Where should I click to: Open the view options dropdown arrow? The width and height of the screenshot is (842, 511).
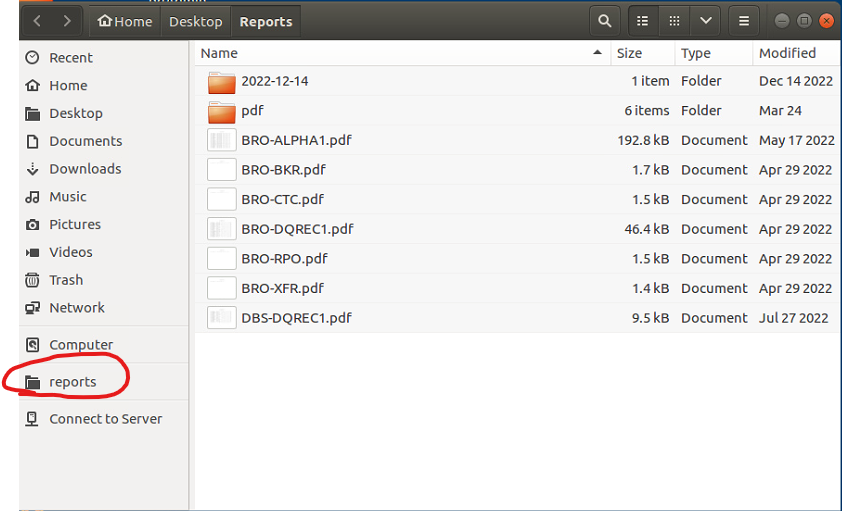706,21
